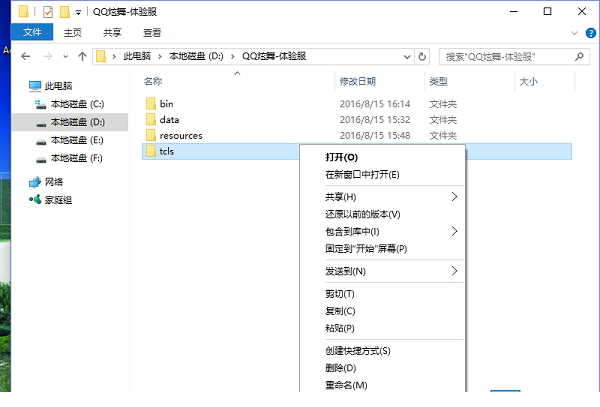Image resolution: width=600 pixels, height=407 pixels.
Task: Select the tcls folder icon
Action: [151, 151]
